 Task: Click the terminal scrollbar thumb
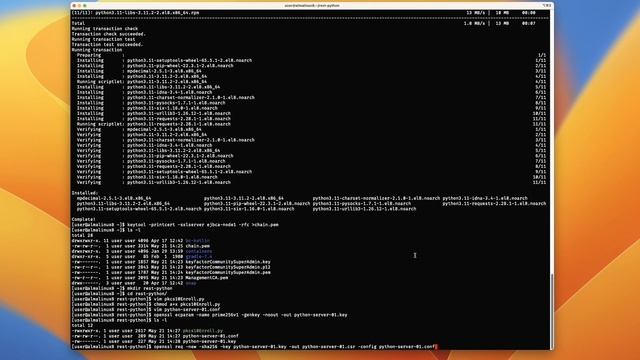click(x=551, y=311)
